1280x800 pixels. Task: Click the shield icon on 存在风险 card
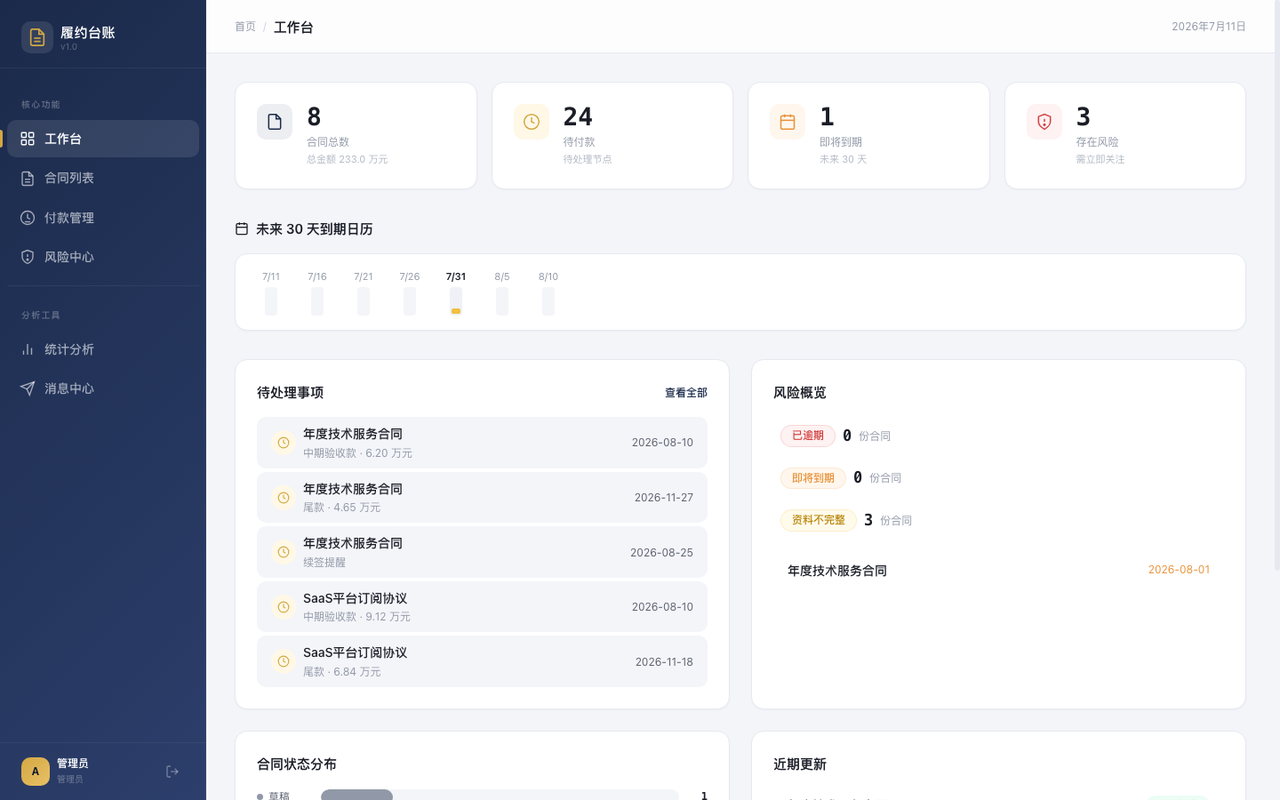tap(1044, 122)
